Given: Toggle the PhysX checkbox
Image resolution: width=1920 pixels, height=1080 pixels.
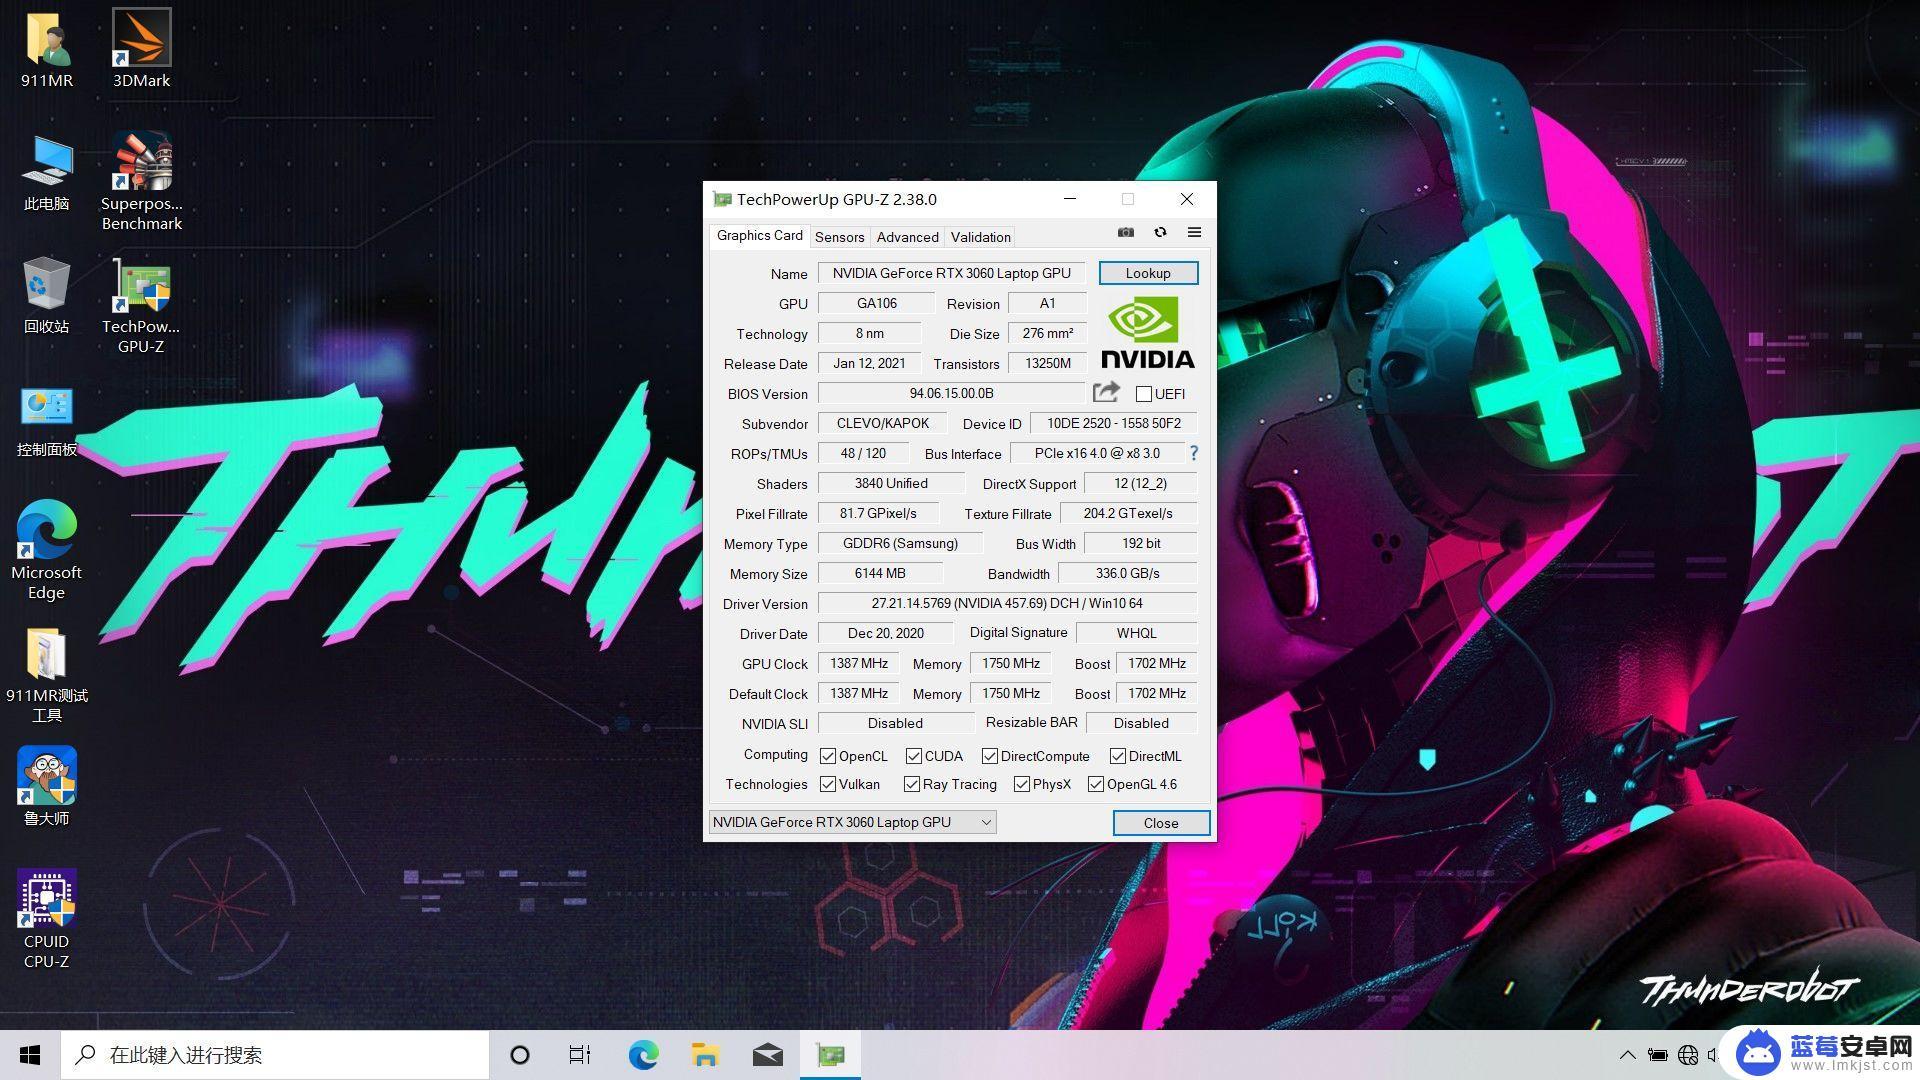Looking at the screenshot, I should (x=1022, y=784).
